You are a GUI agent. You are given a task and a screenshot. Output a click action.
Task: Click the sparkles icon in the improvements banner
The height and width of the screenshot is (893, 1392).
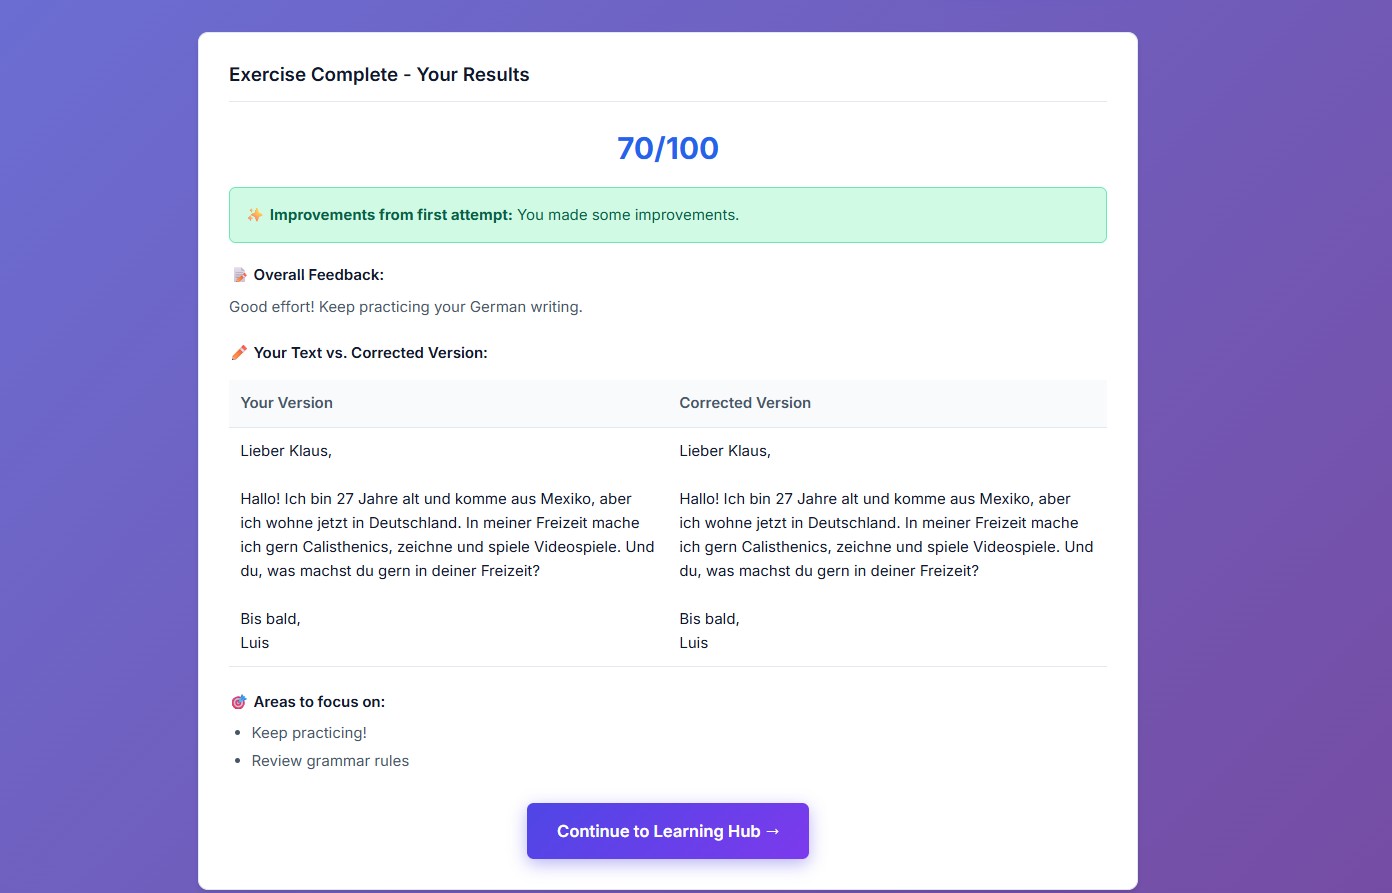click(253, 214)
